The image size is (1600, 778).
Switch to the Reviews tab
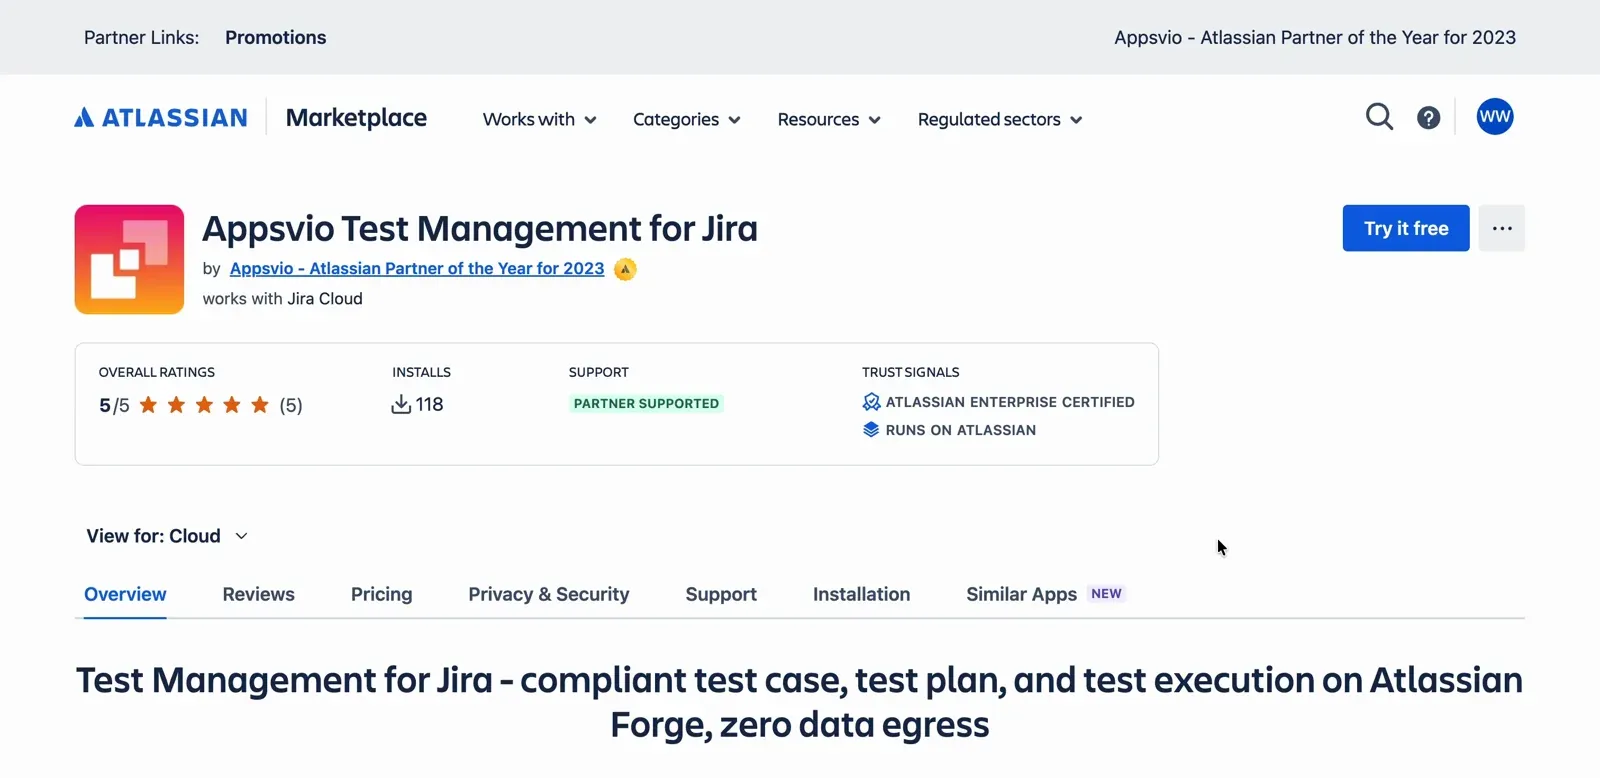click(258, 594)
